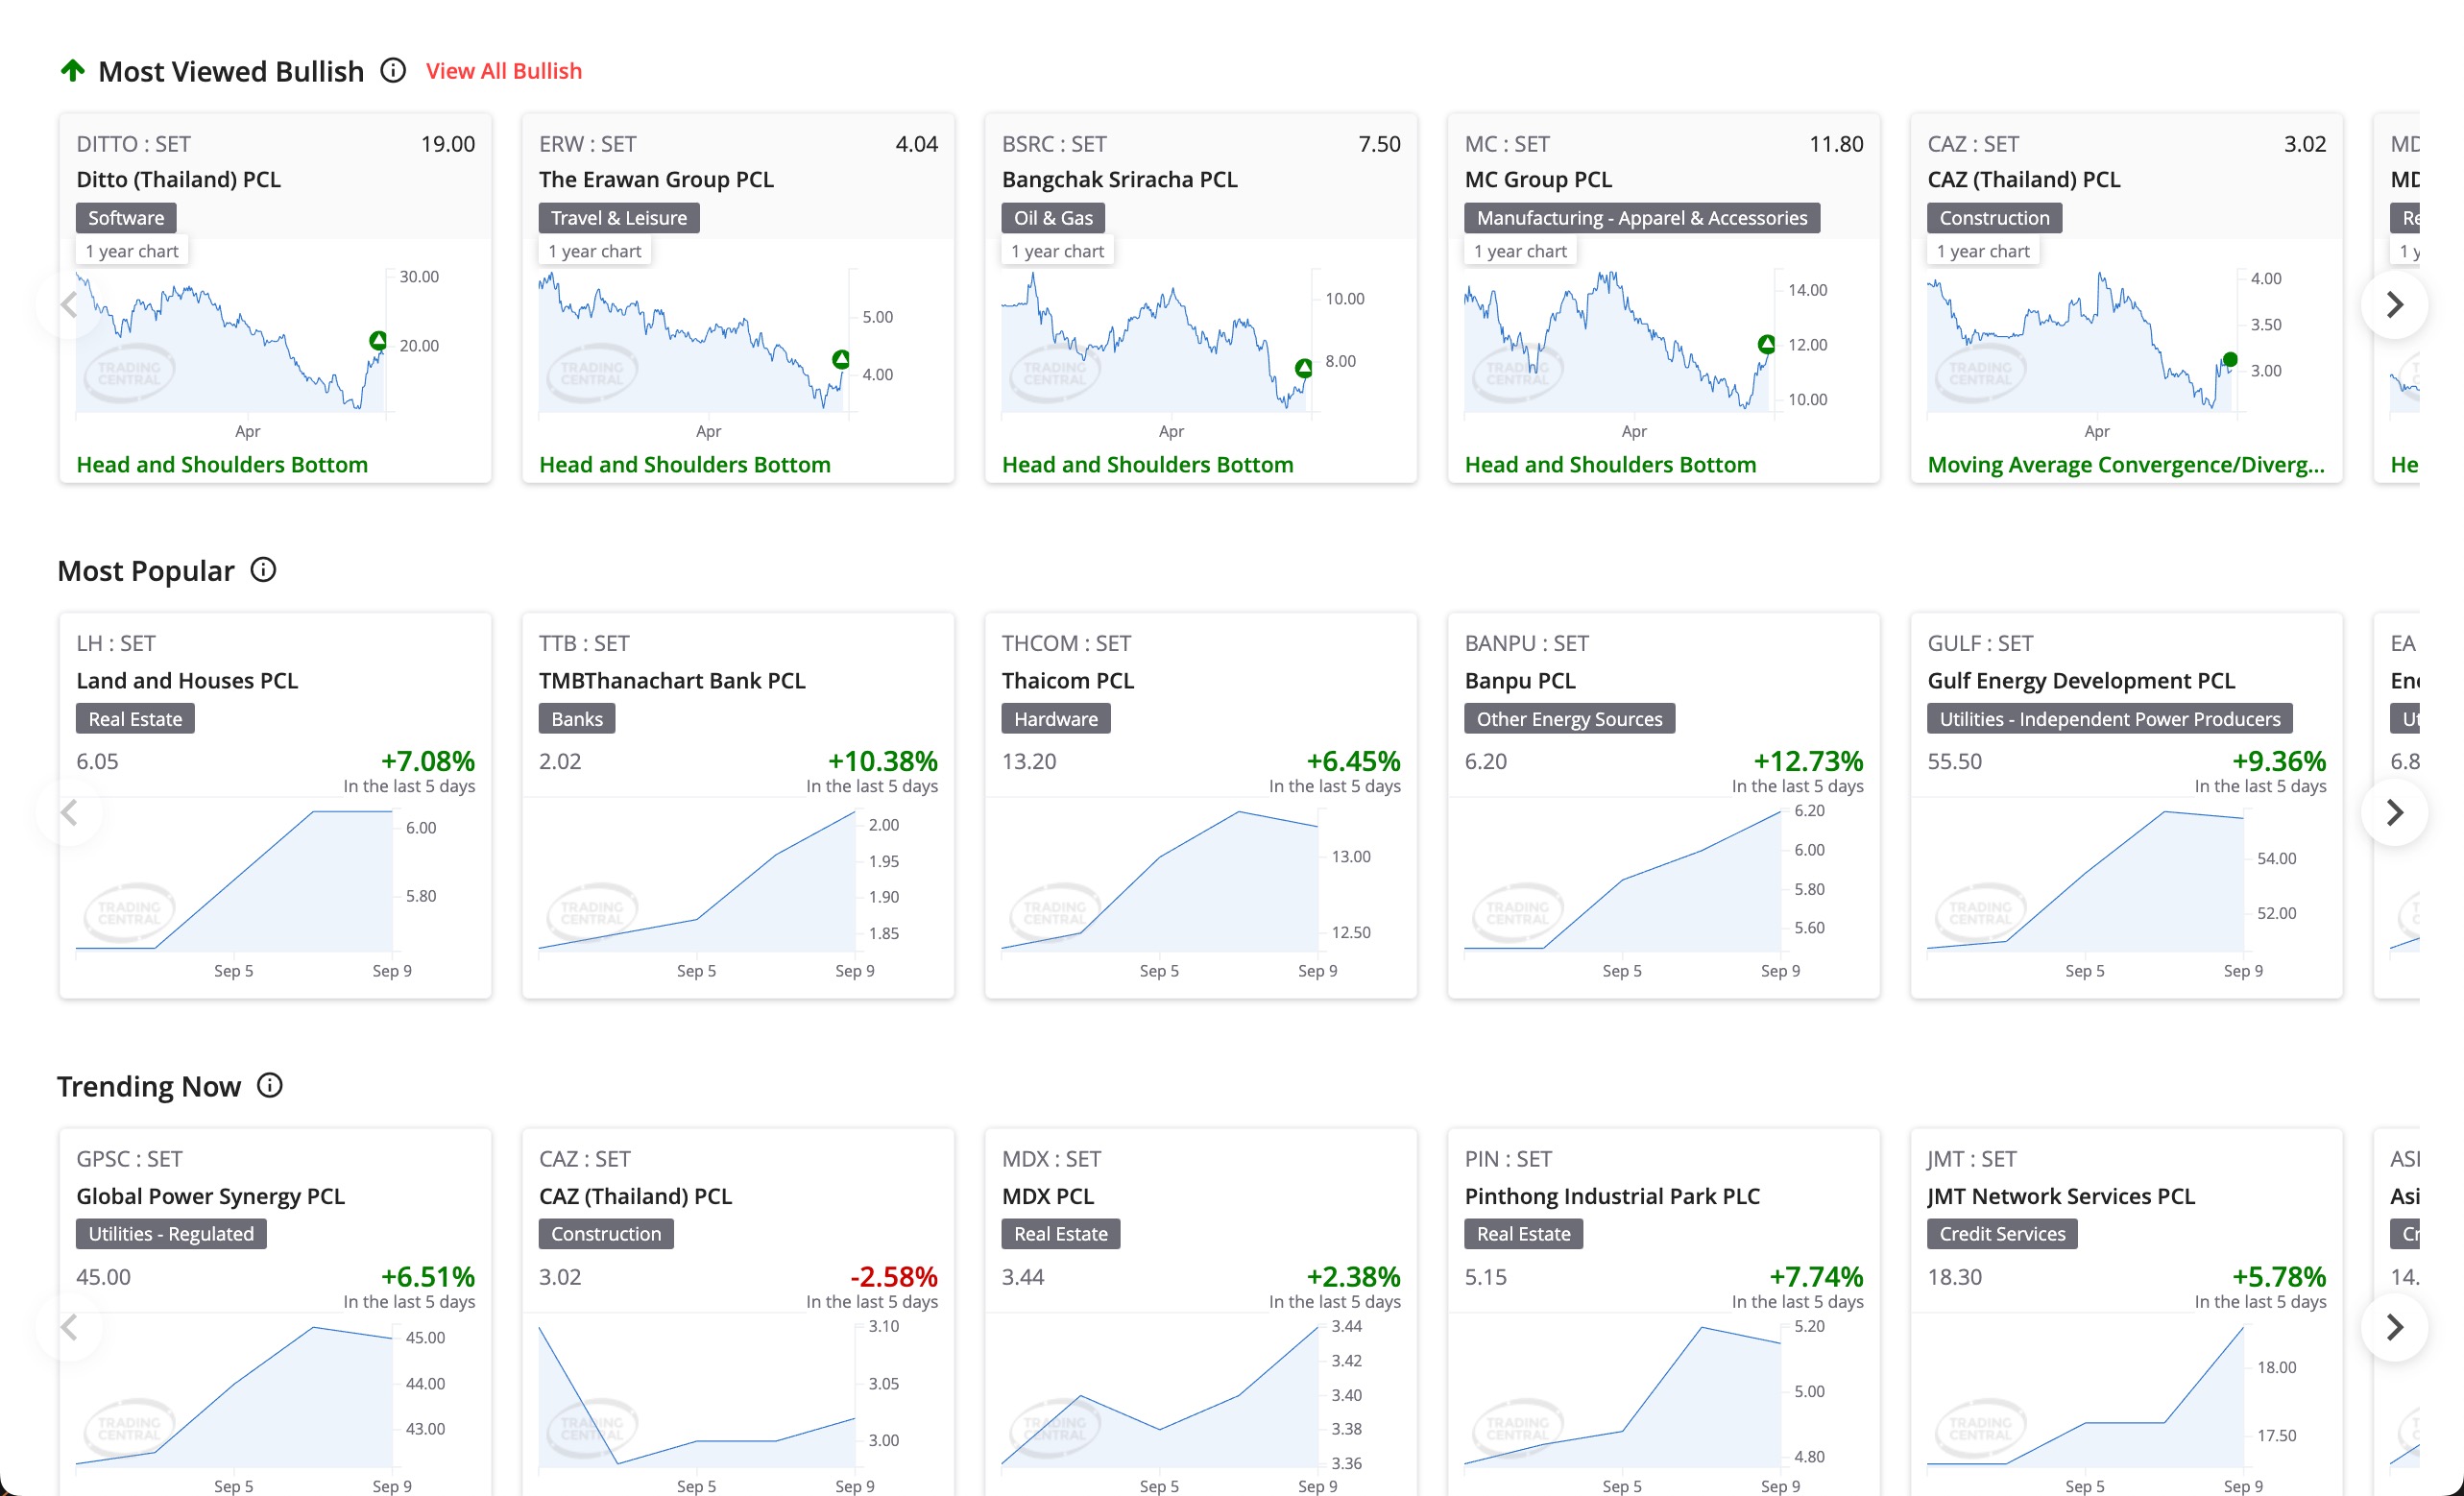The height and width of the screenshot is (1496, 2464).
Task: Open Ditto (Thailand) PCL stock name
Action: pos(179,179)
